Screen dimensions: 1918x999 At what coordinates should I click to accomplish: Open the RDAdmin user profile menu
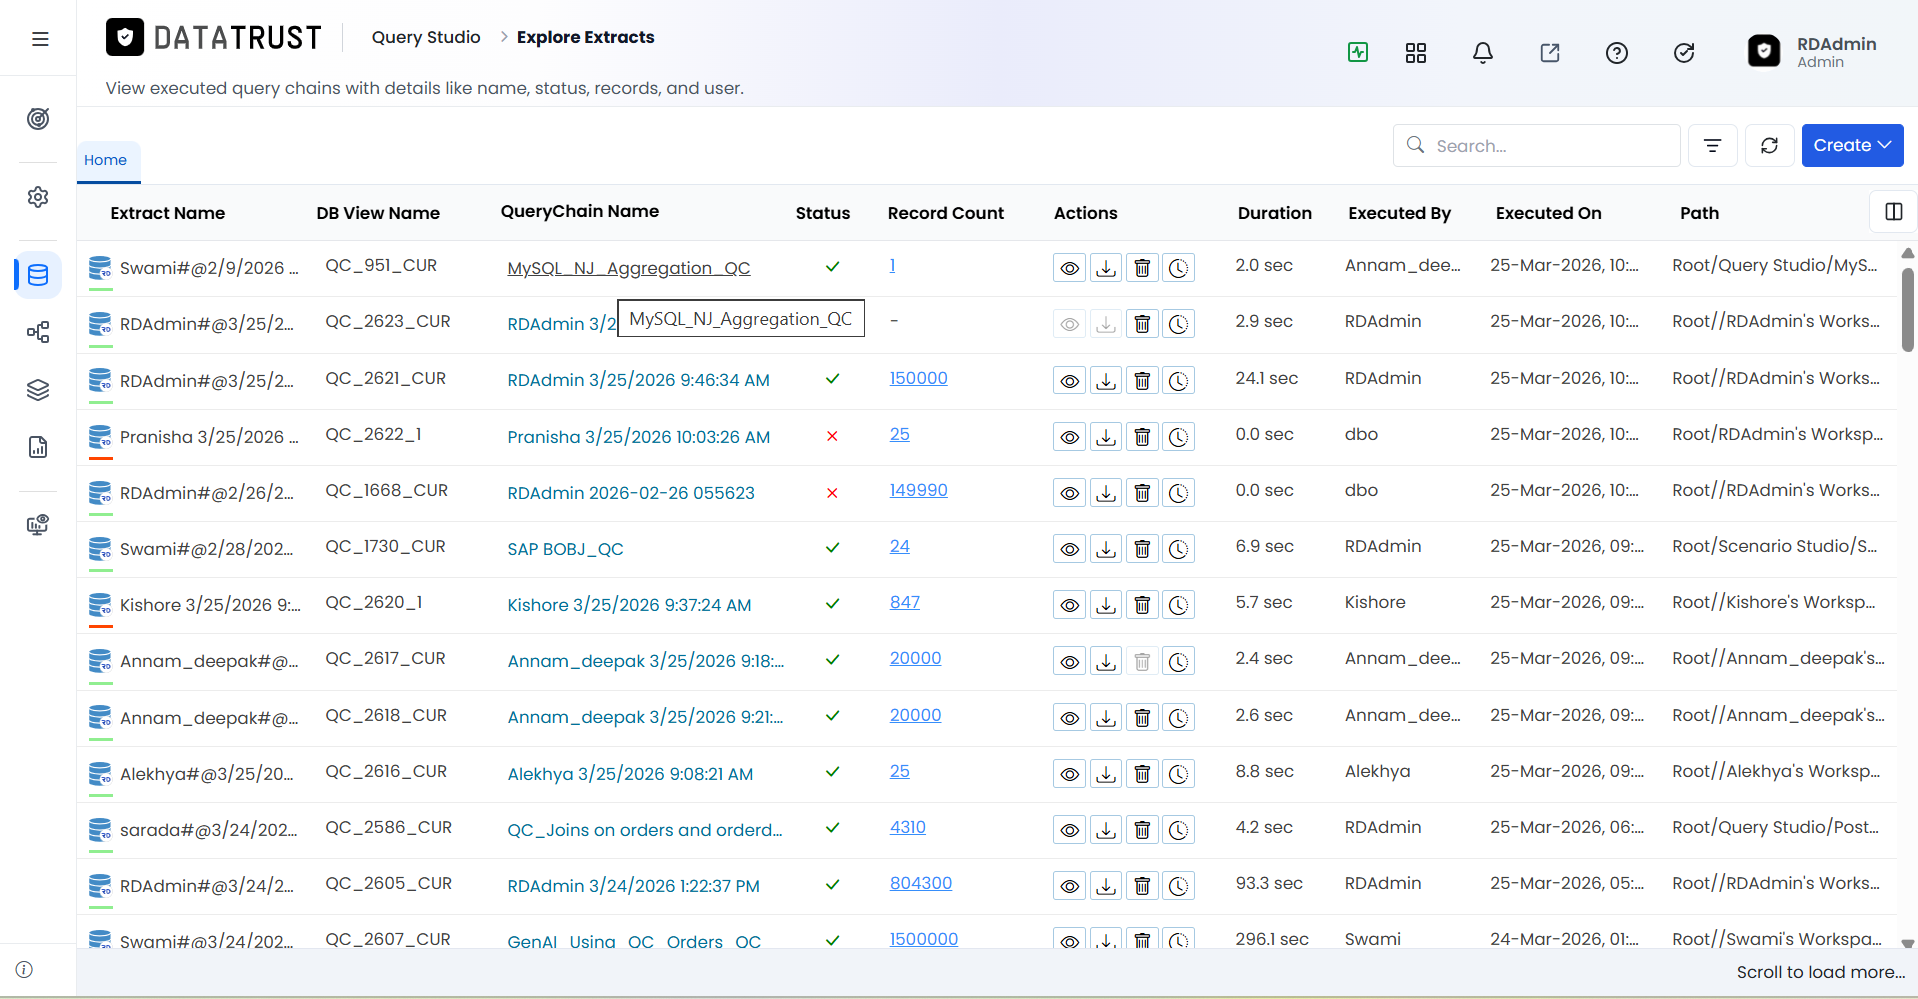(1814, 52)
